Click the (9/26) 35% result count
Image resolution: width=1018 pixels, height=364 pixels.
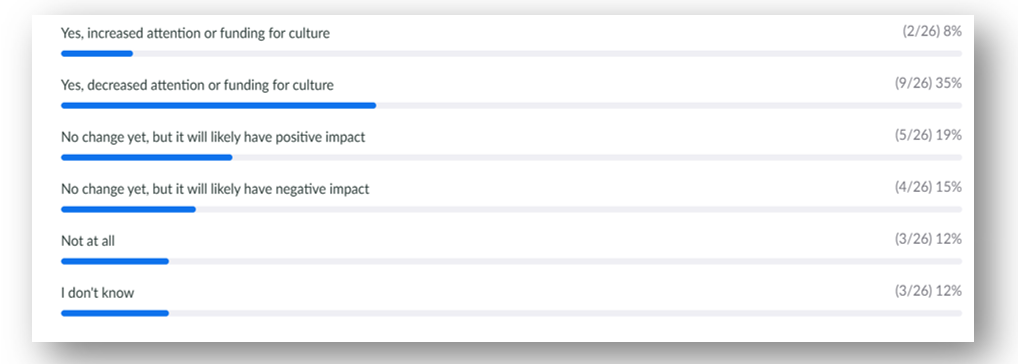point(928,83)
